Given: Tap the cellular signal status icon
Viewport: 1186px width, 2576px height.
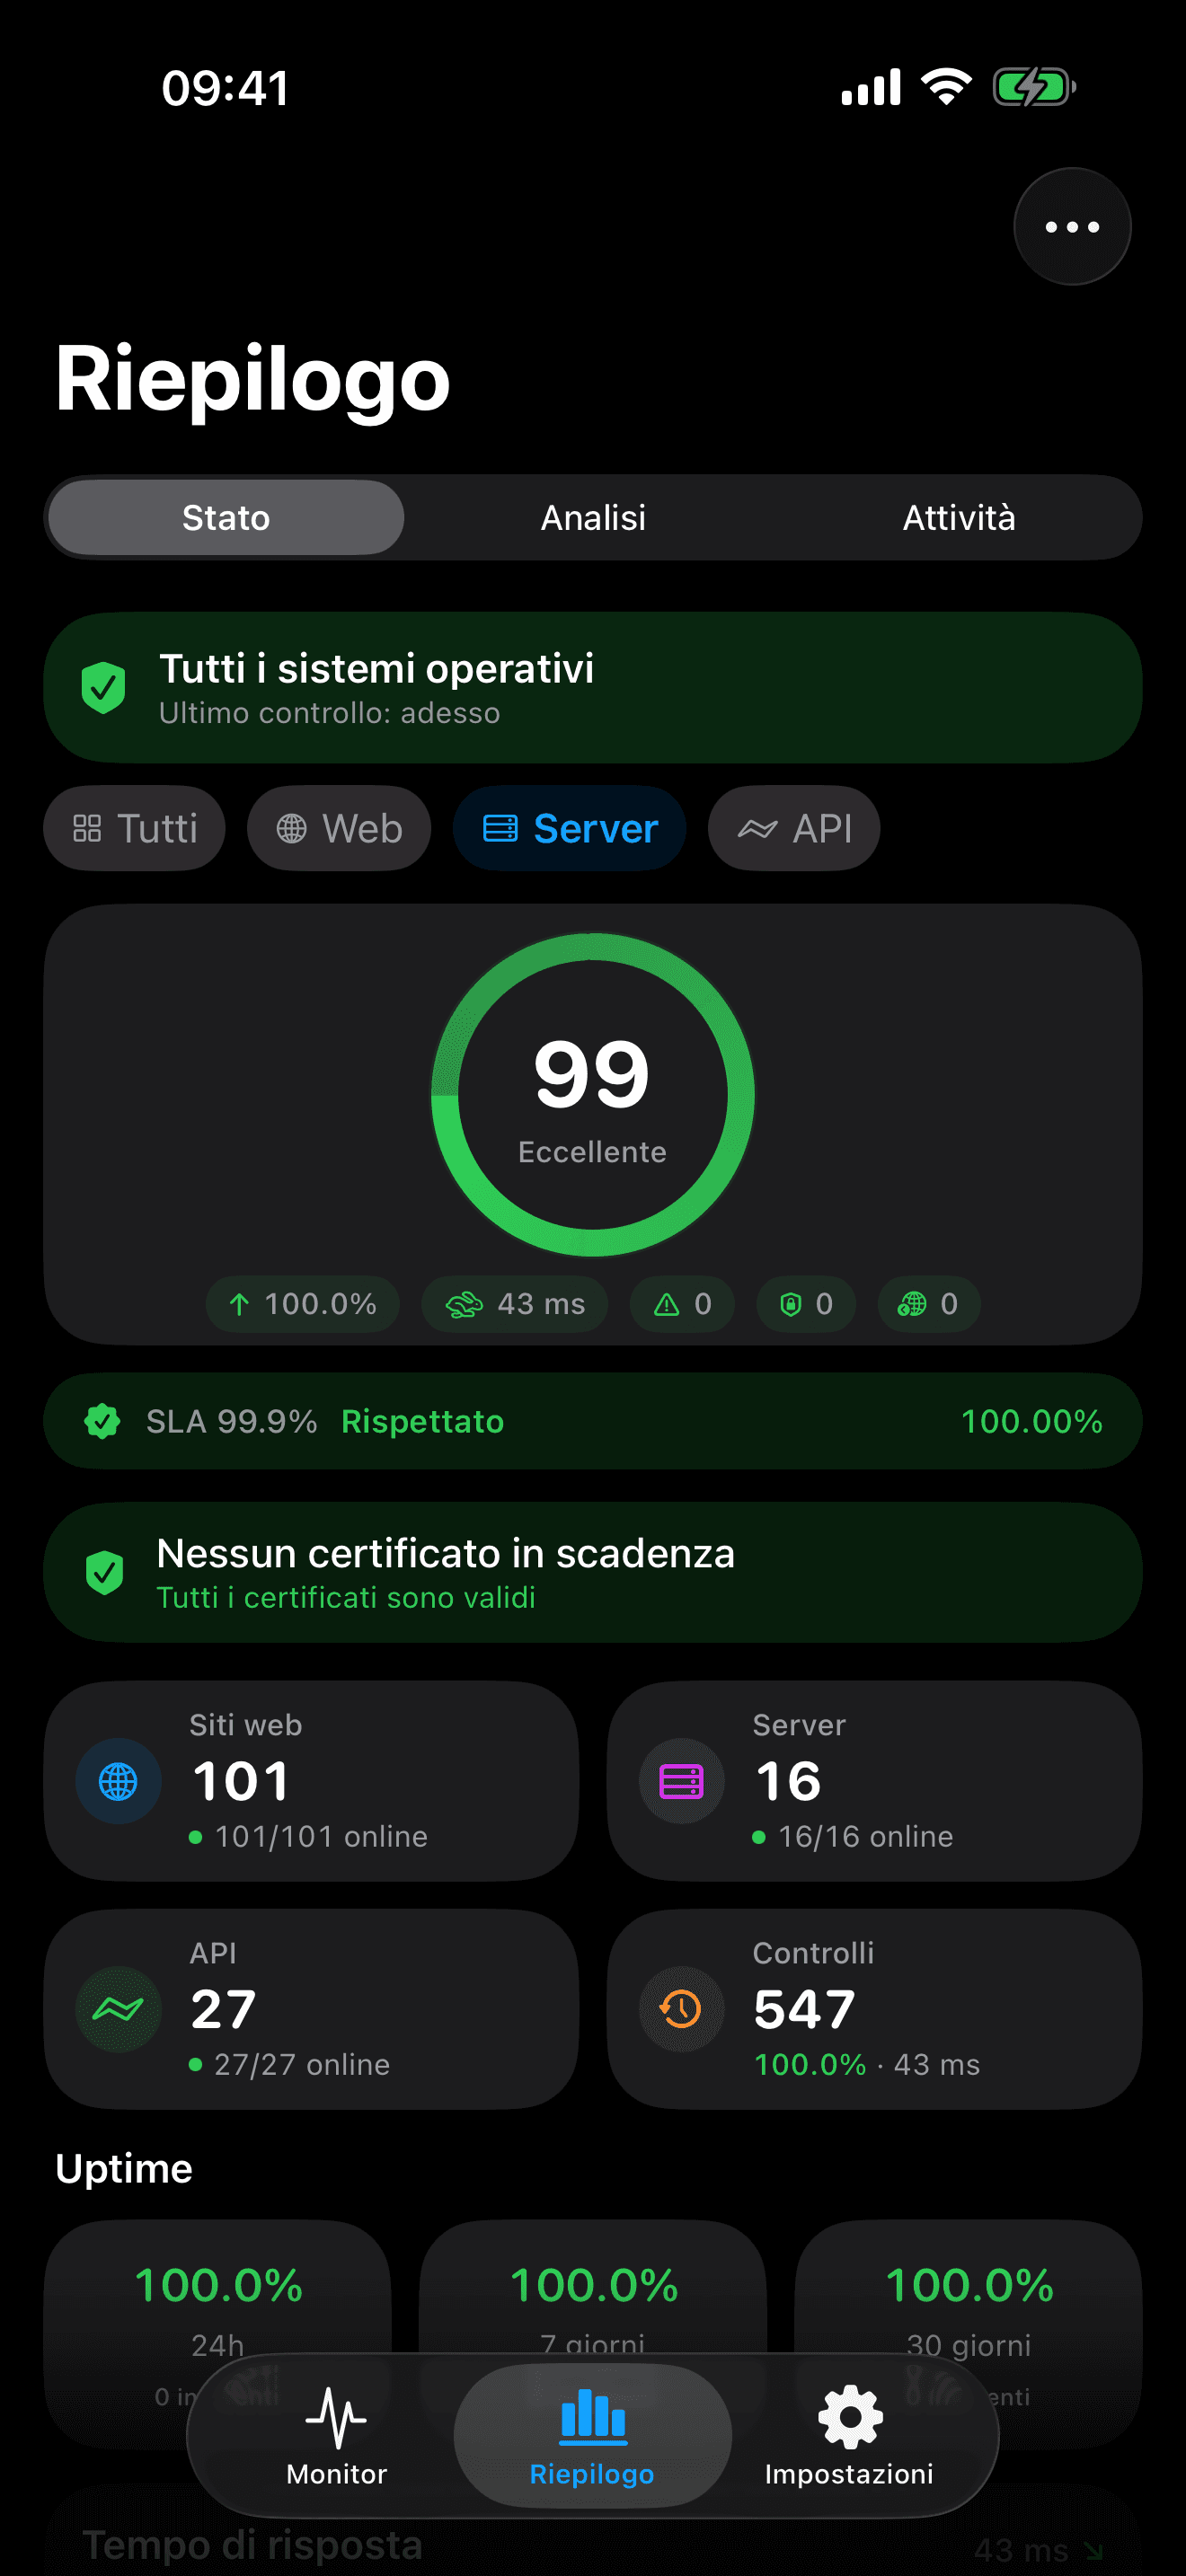Looking at the screenshot, I should [871, 87].
